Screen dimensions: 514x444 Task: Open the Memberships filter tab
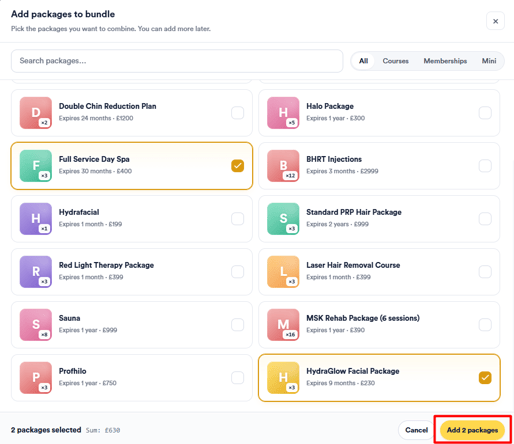click(x=445, y=61)
